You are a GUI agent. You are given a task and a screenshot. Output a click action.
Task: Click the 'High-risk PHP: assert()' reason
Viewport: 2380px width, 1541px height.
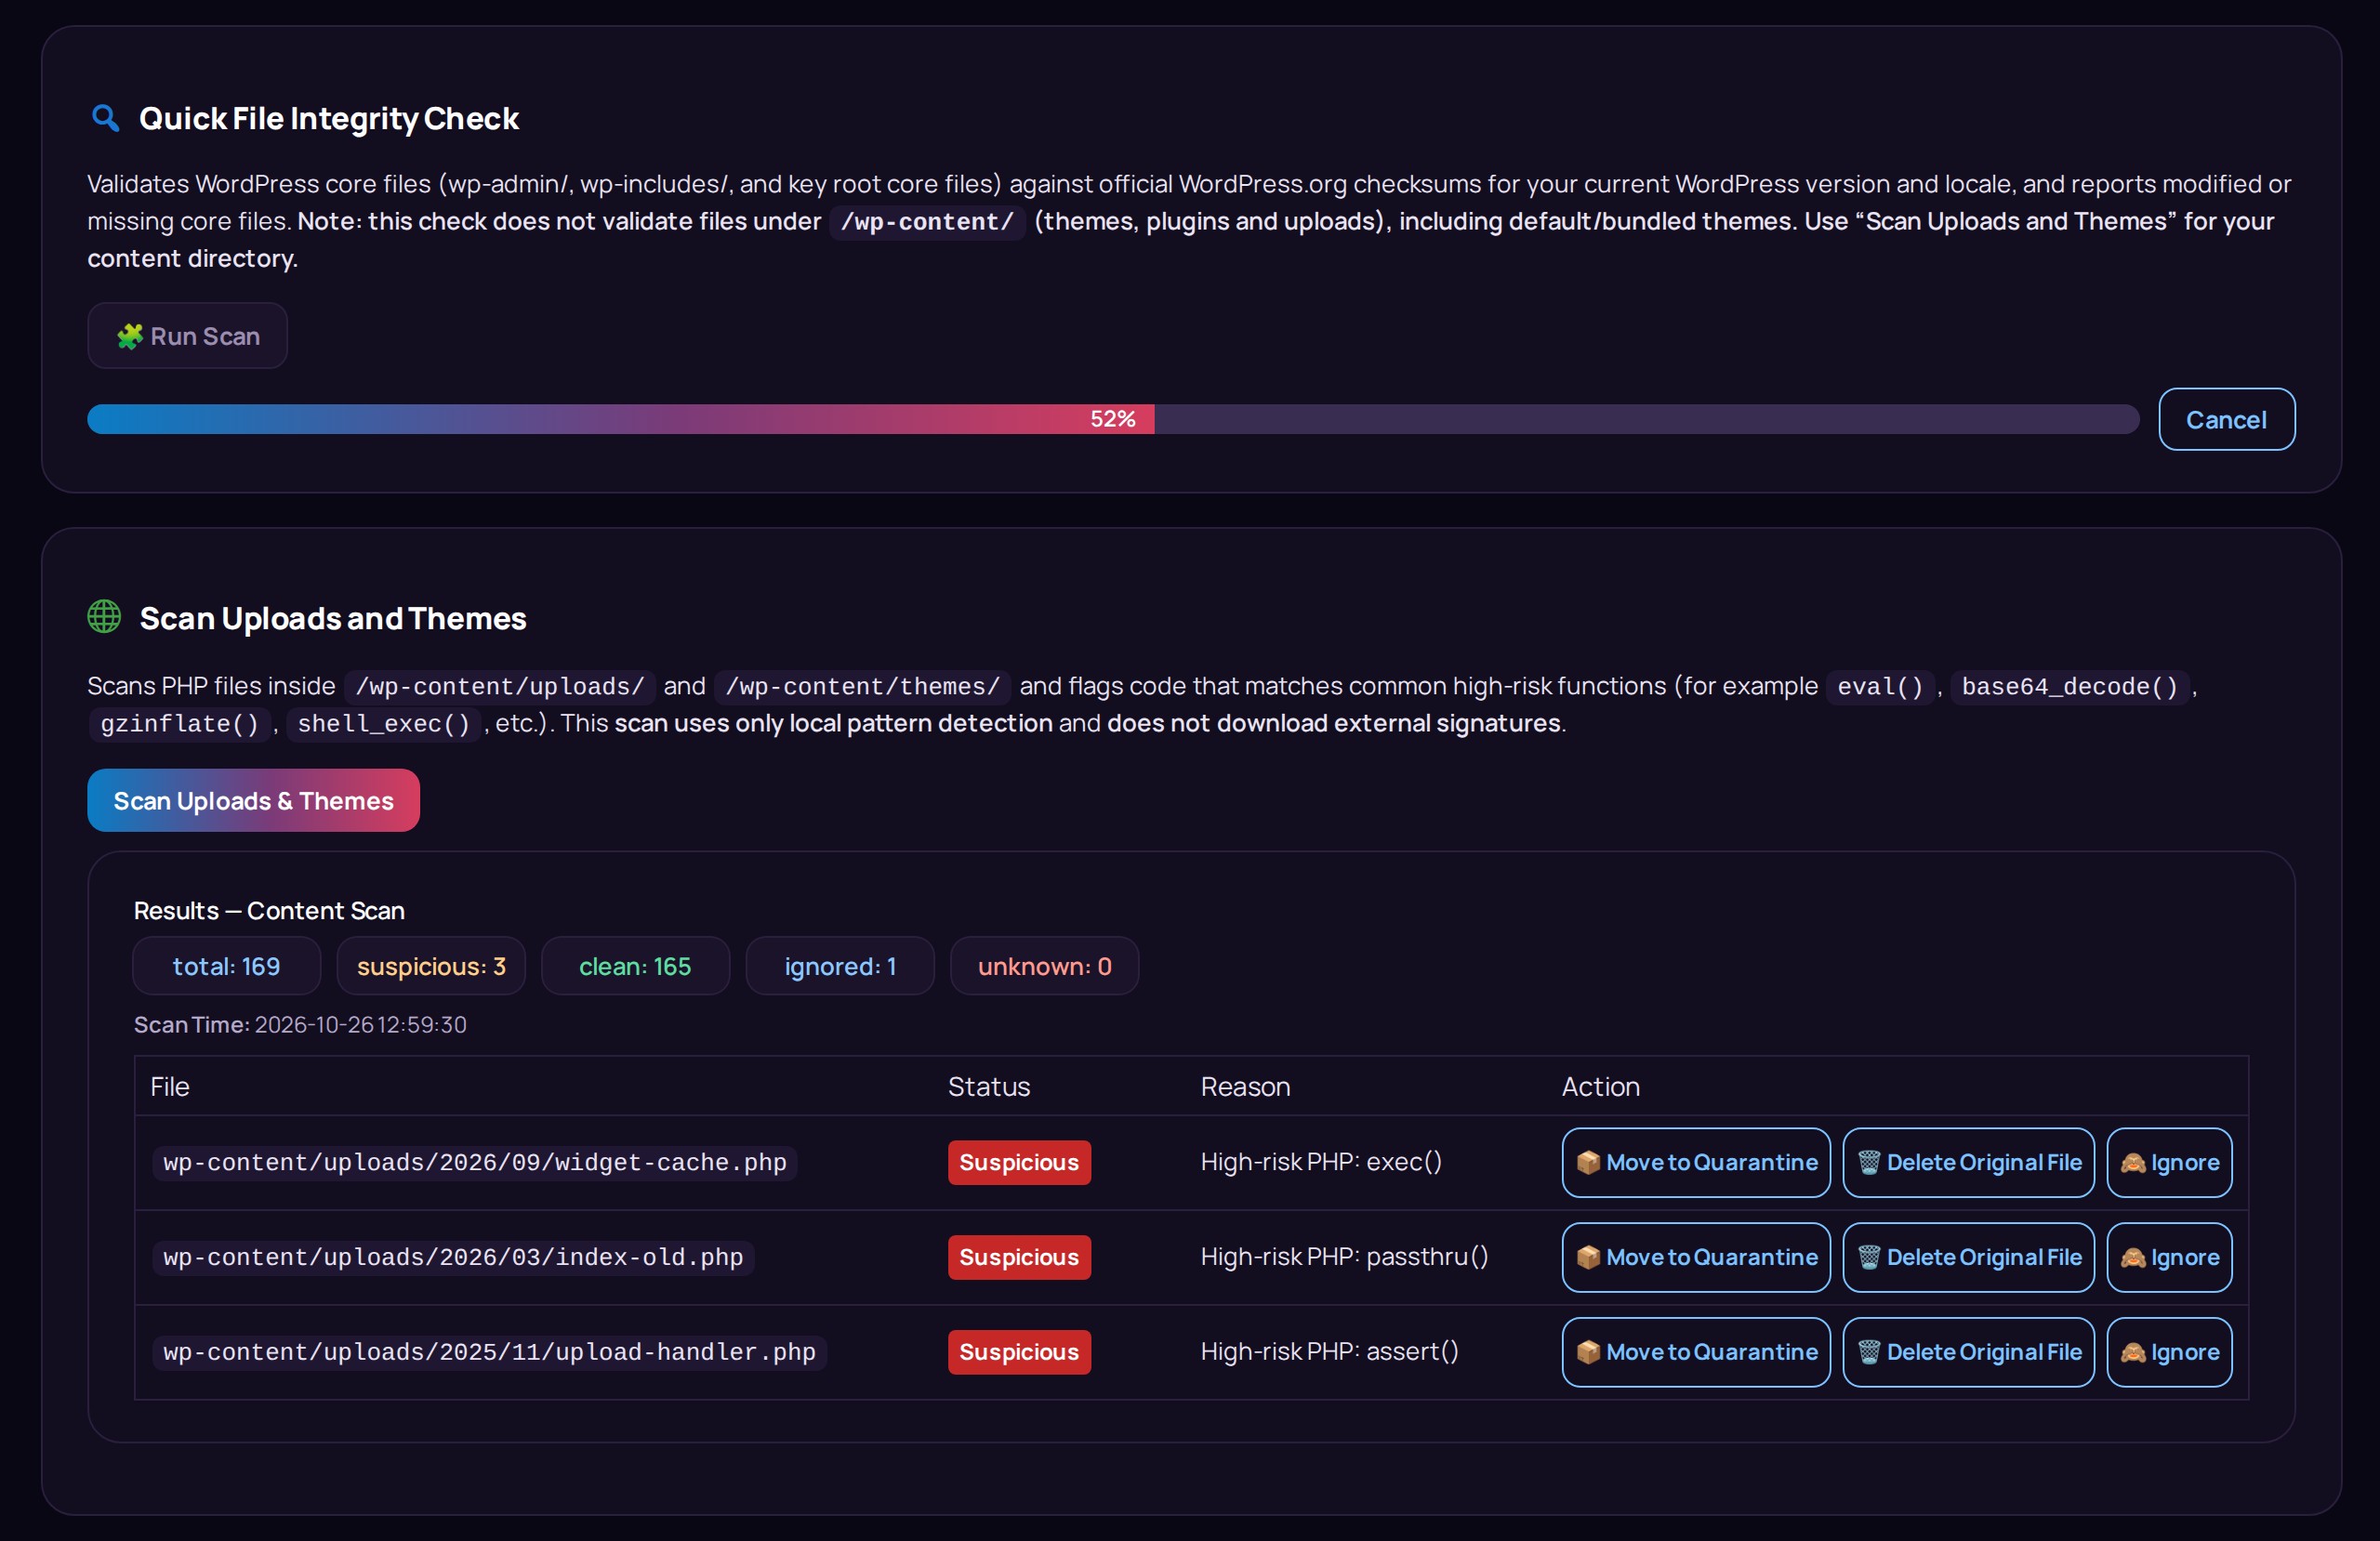tap(1329, 1352)
